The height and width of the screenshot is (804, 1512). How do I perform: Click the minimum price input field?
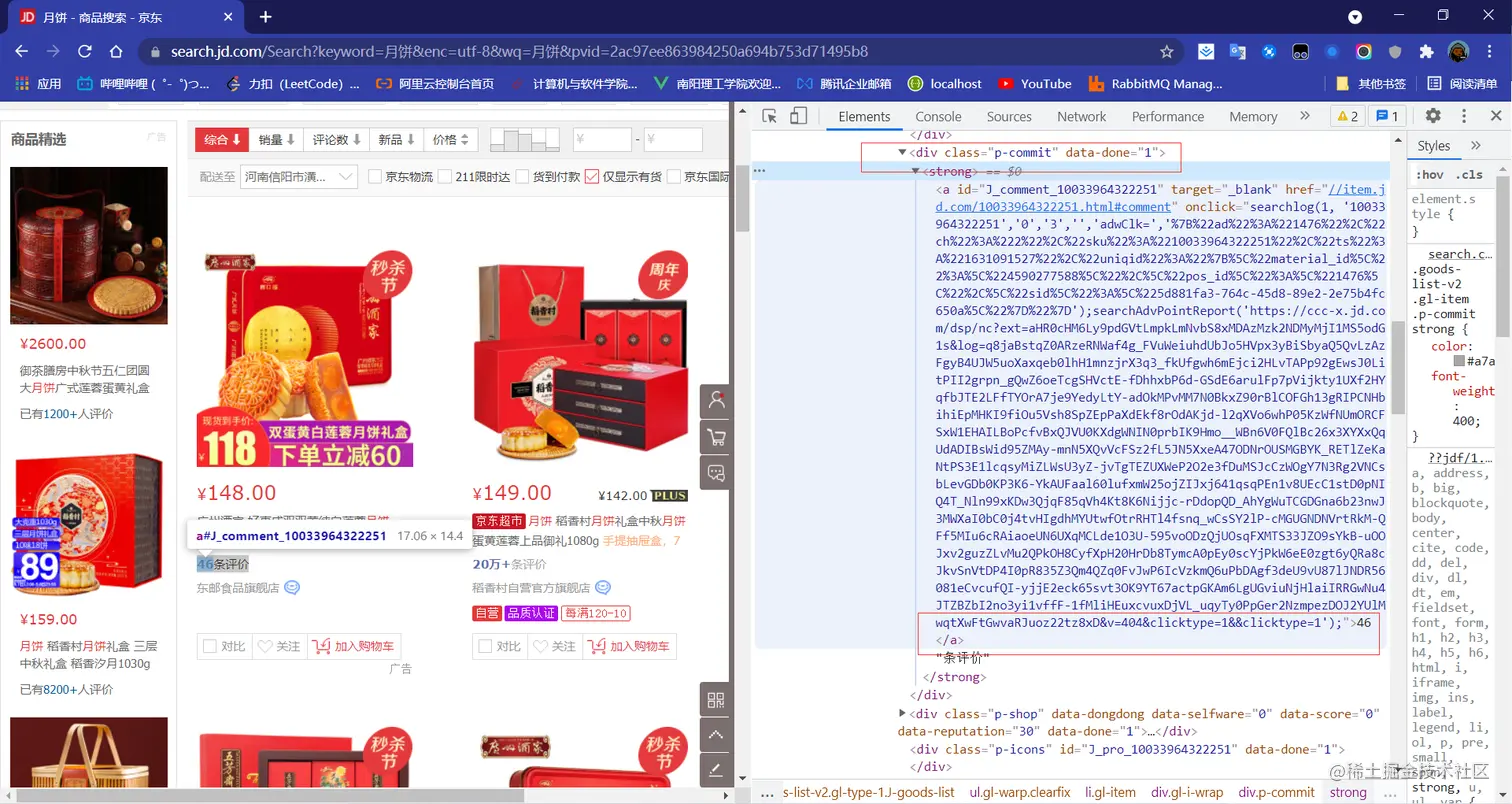[603, 140]
